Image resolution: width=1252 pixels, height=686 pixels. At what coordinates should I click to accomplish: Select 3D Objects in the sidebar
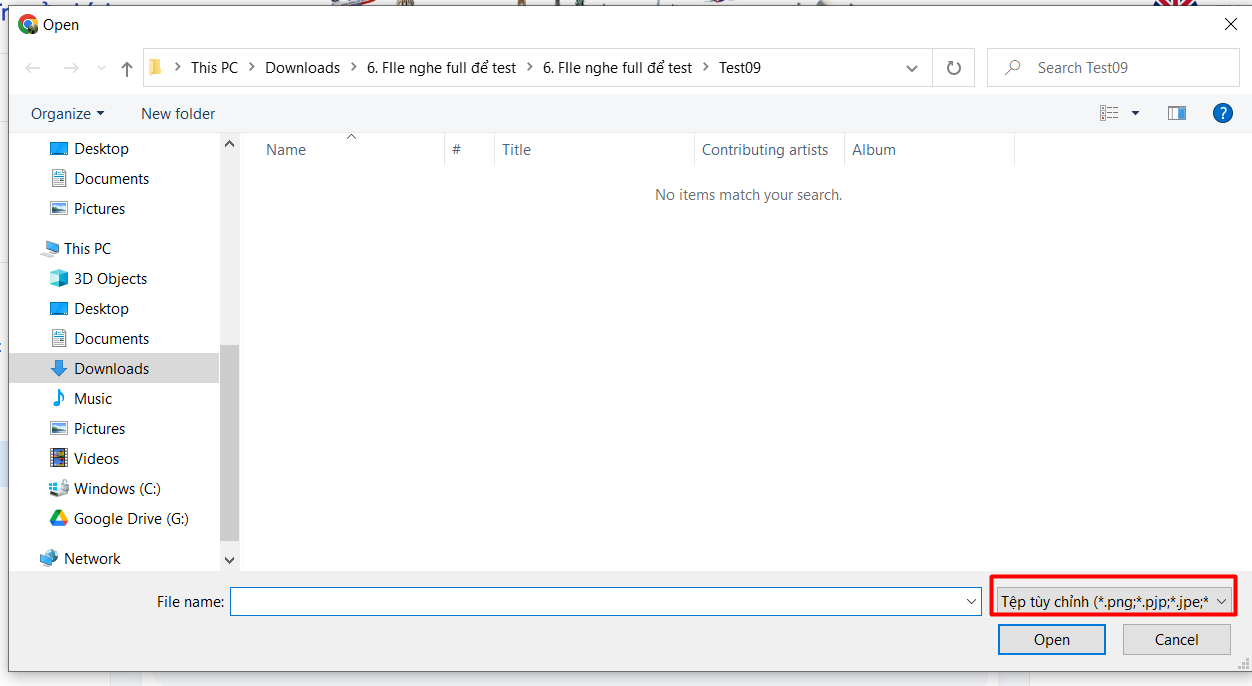pos(110,278)
